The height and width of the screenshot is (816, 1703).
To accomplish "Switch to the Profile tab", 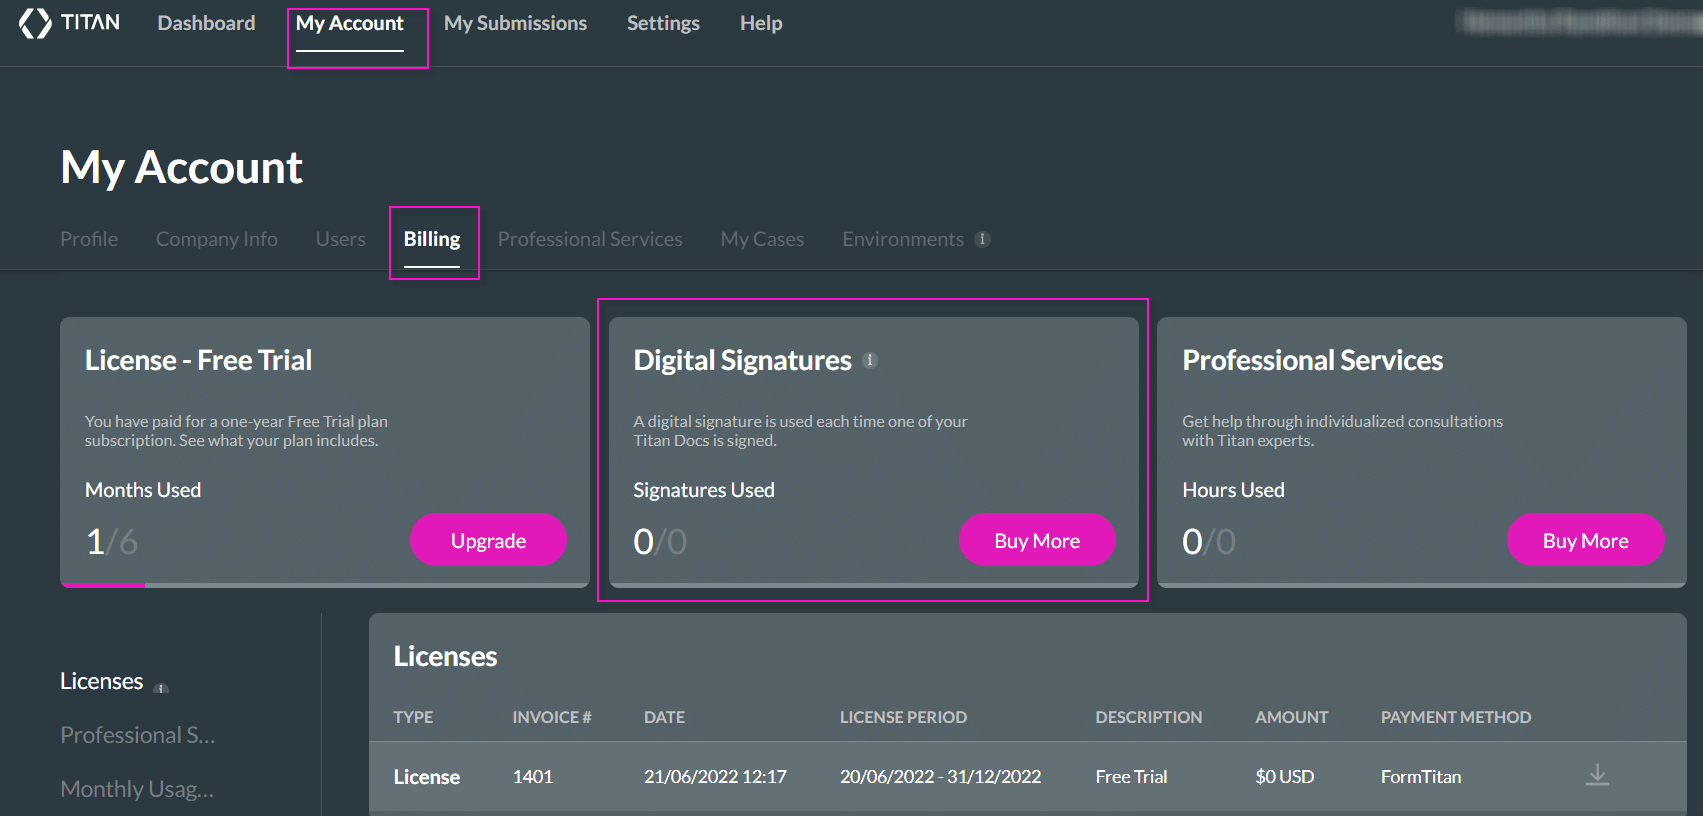I will coord(89,239).
